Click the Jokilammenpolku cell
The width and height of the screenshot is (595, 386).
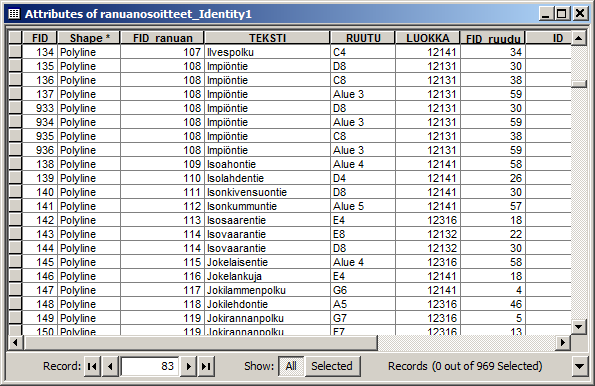(x=267, y=290)
